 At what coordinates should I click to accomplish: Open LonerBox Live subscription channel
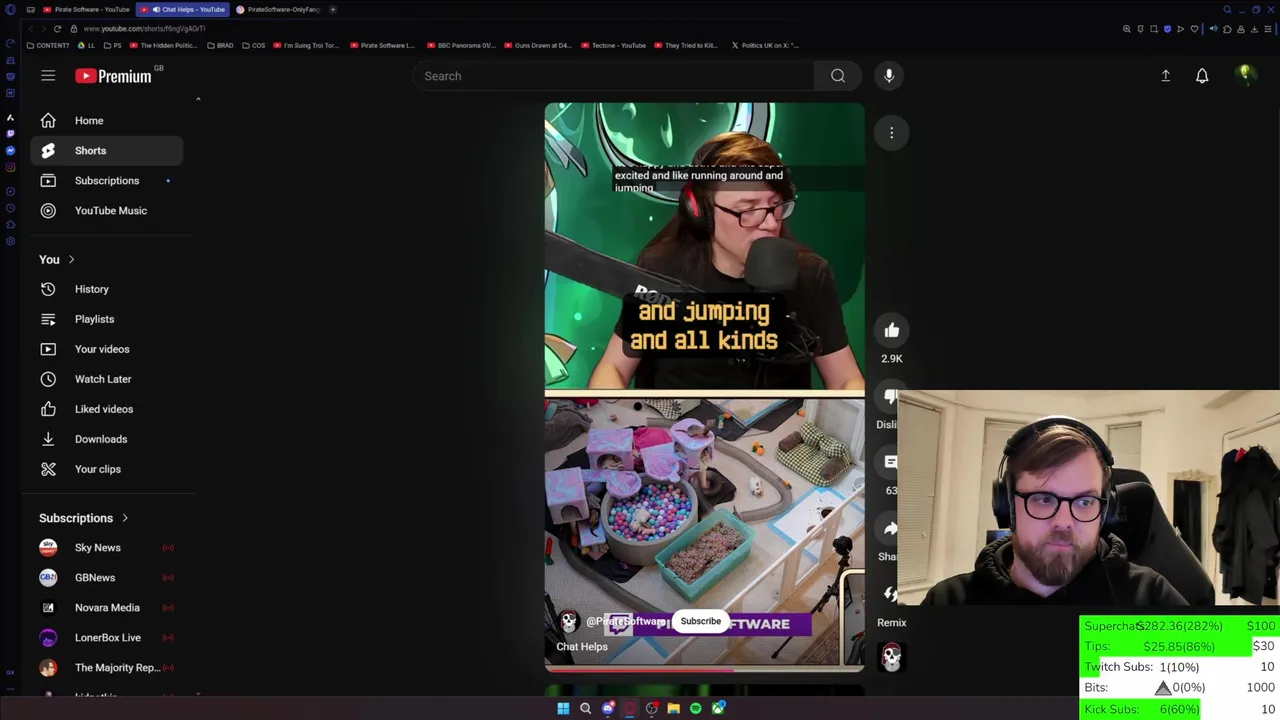click(x=107, y=638)
